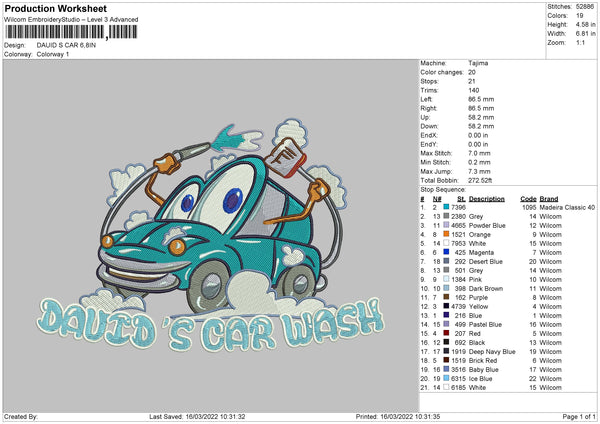This screenshot has height=424, width=600.
Task: Click 'Yellow' description in row 12
Action: tap(478, 307)
